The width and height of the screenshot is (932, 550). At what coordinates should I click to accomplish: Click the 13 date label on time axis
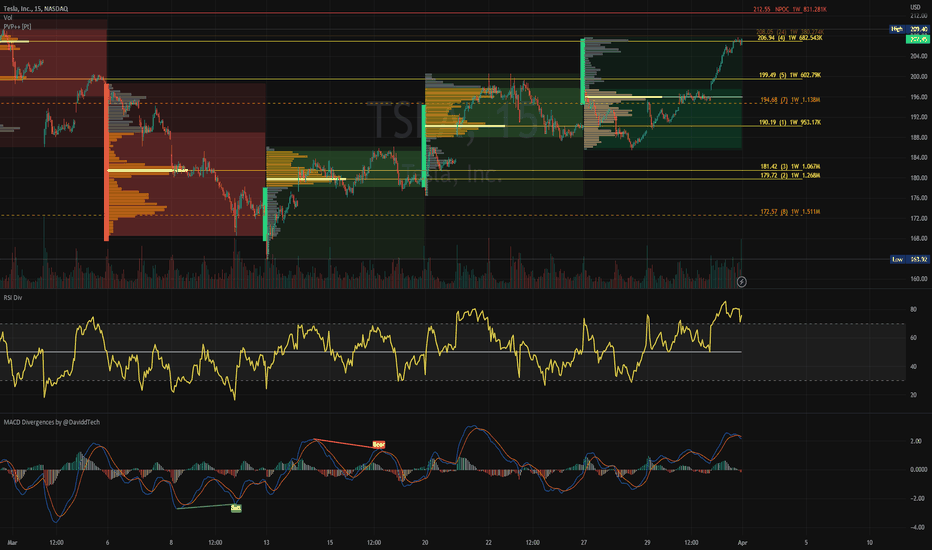(266, 543)
